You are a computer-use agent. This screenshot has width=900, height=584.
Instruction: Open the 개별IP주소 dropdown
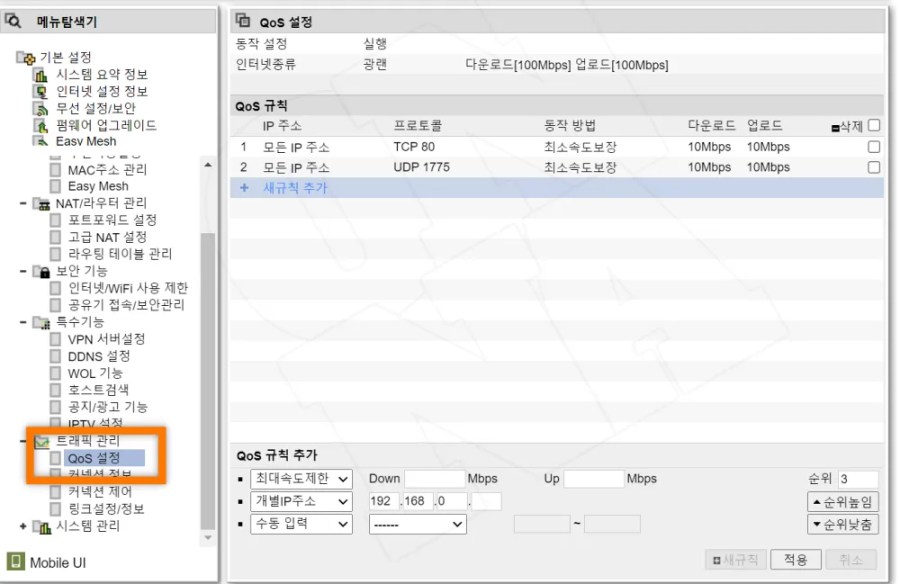pos(303,501)
